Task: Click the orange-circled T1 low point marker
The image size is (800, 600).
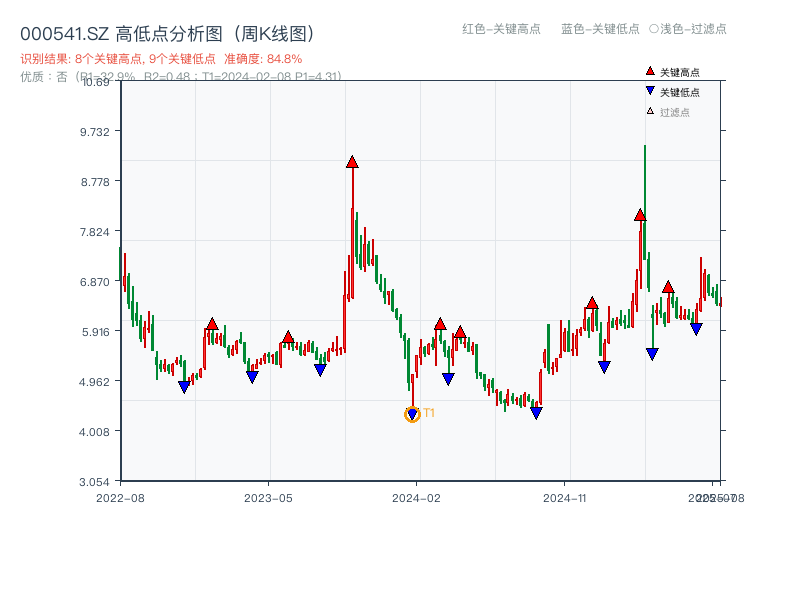Action: tap(412, 413)
